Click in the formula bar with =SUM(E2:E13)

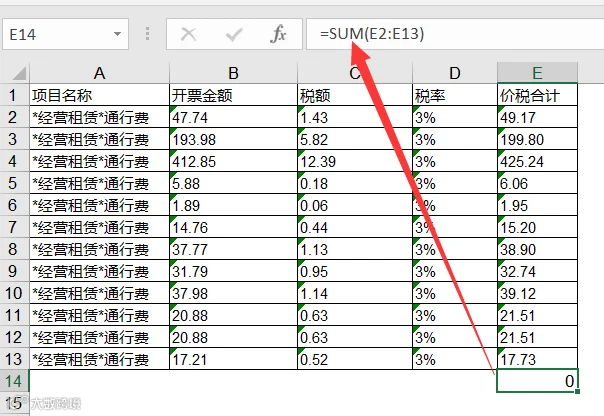[455, 34]
